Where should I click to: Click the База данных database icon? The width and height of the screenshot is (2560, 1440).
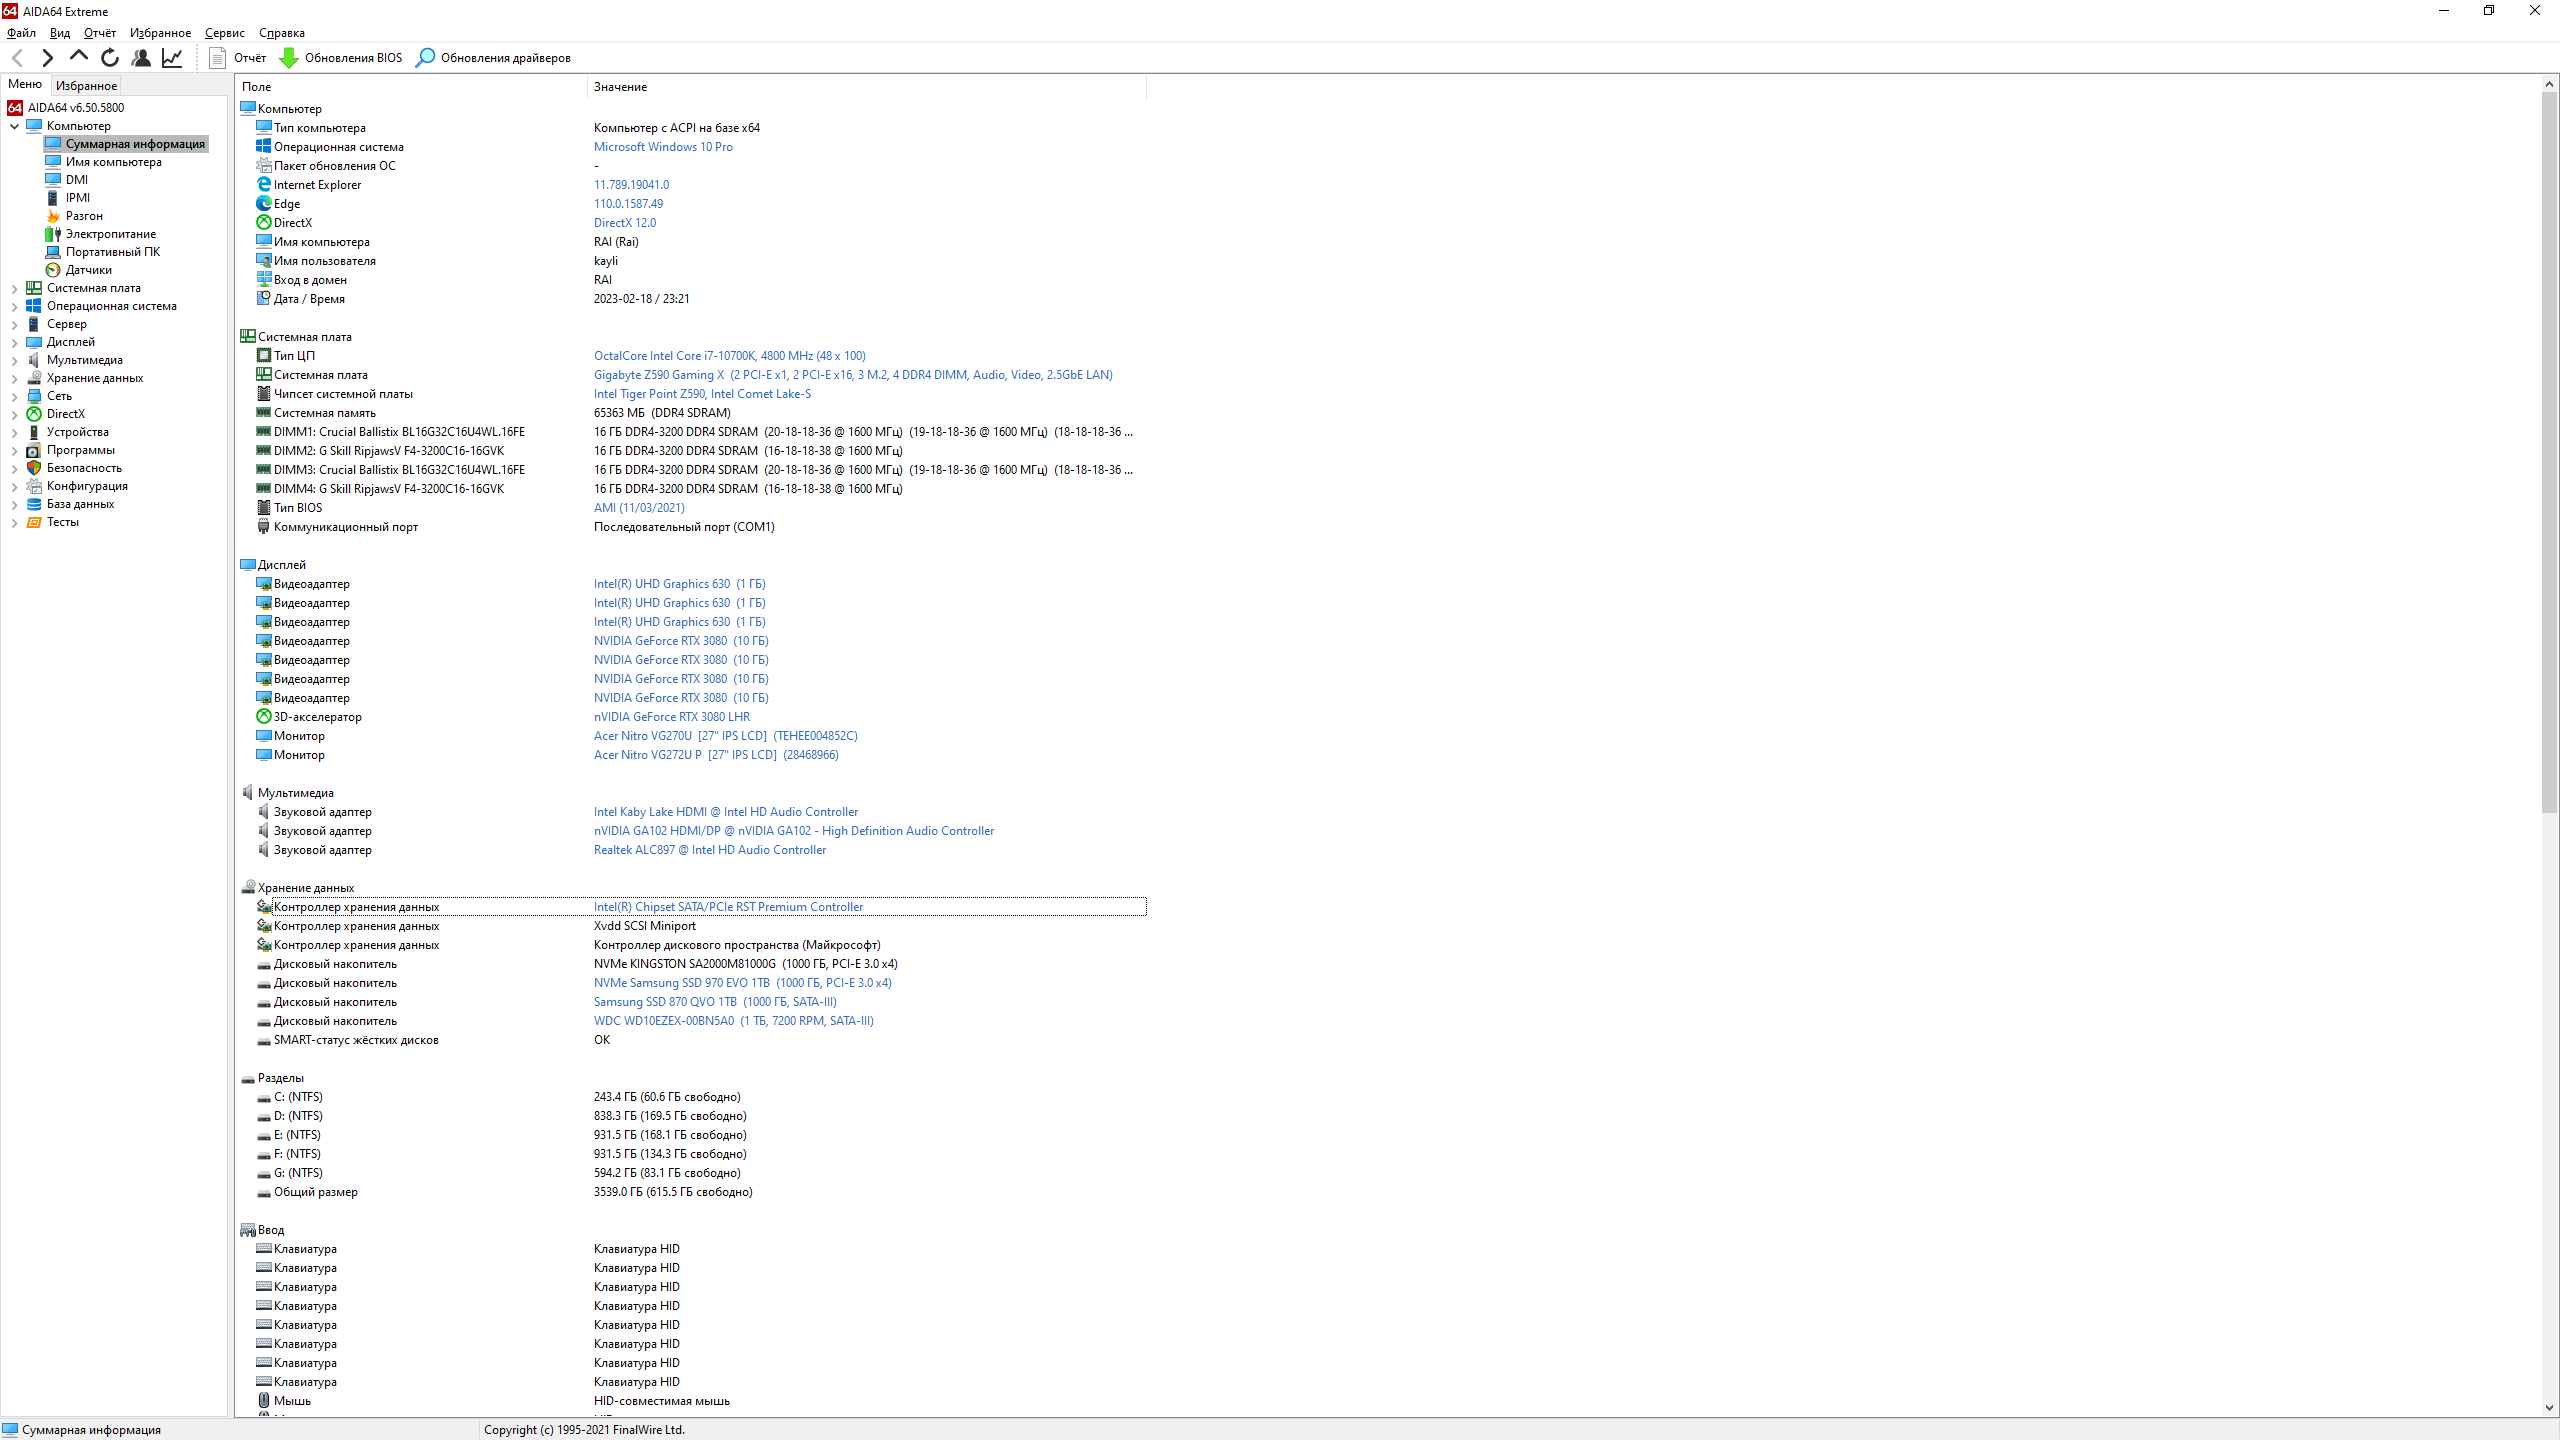[34, 504]
